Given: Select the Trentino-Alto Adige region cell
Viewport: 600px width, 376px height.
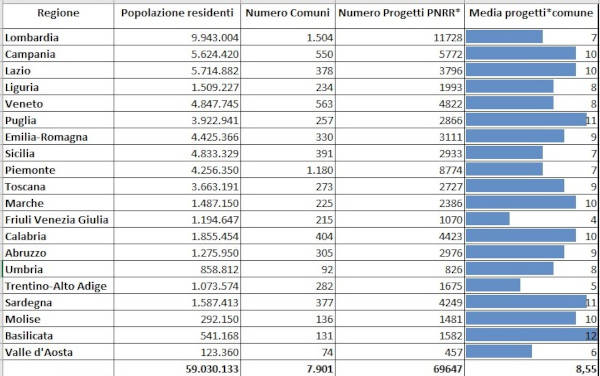Looking at the screenshot, I should tap(58, 286).
